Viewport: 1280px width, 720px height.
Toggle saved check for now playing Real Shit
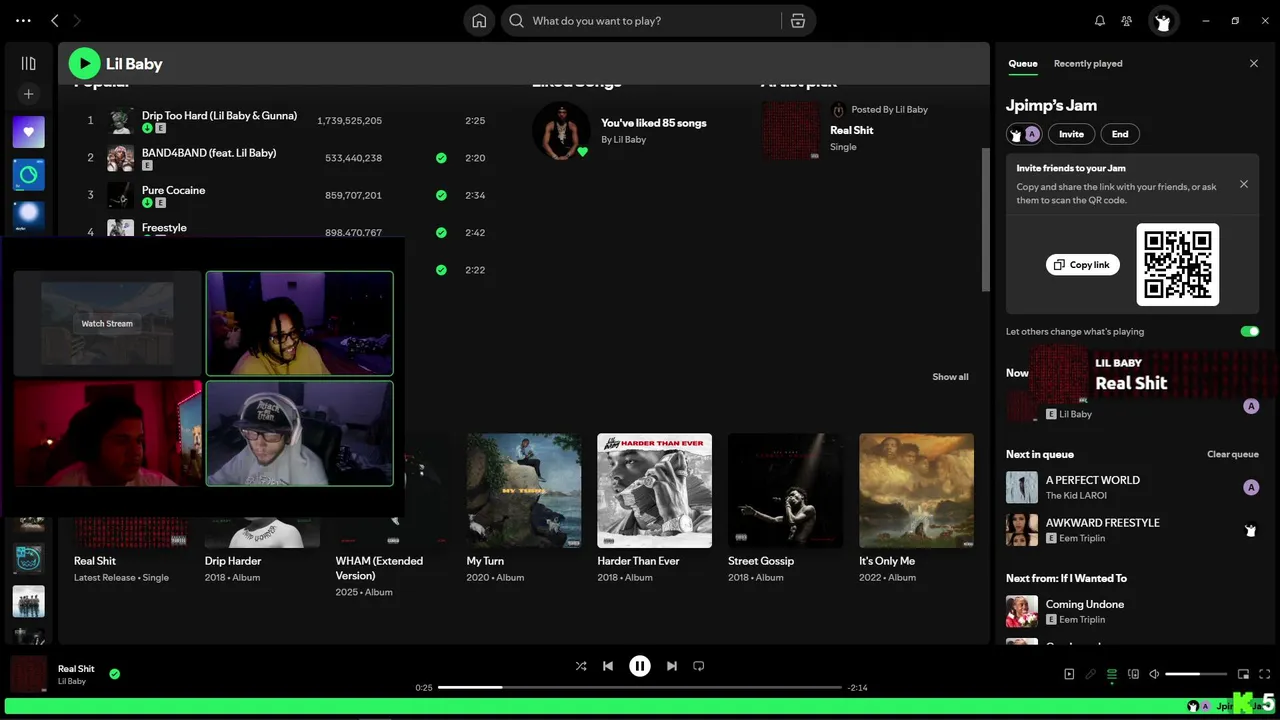[x=114, y=674]
